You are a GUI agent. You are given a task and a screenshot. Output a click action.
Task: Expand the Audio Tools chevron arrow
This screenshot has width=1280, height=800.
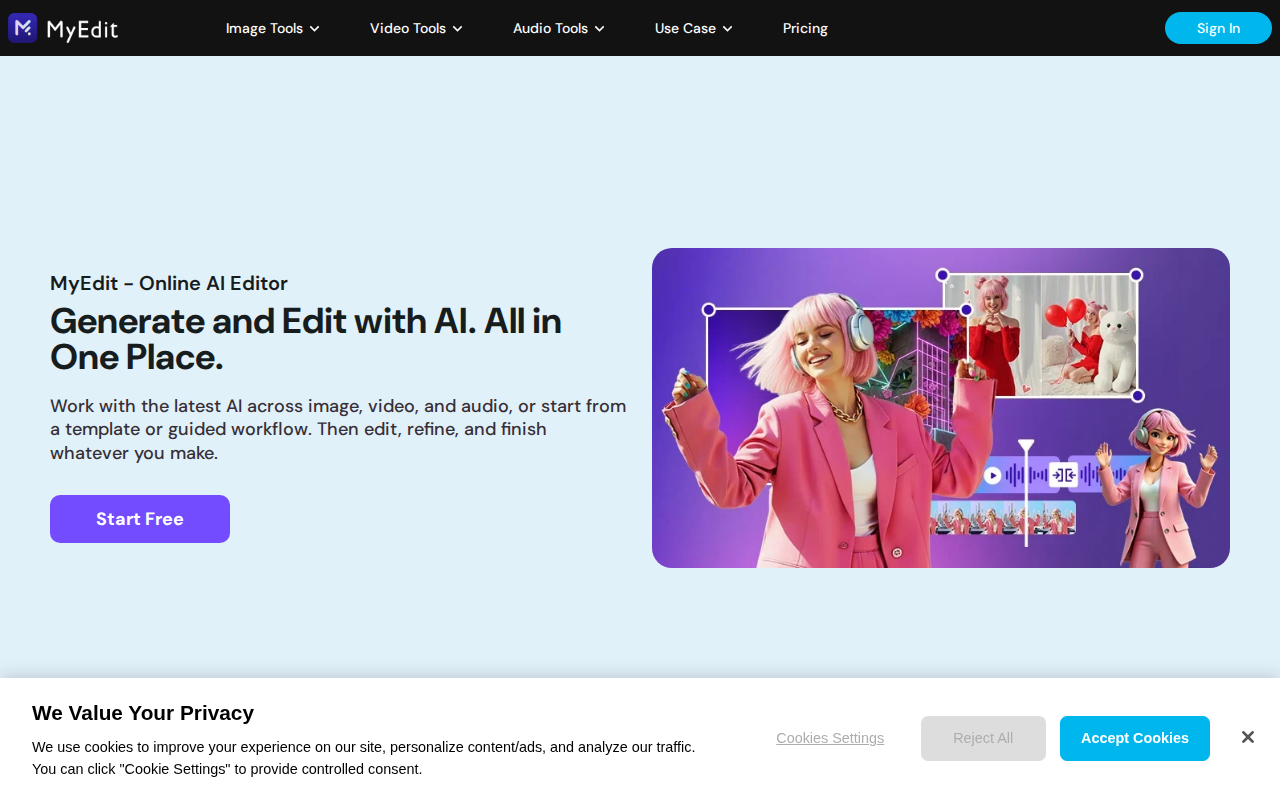point(599,29)
